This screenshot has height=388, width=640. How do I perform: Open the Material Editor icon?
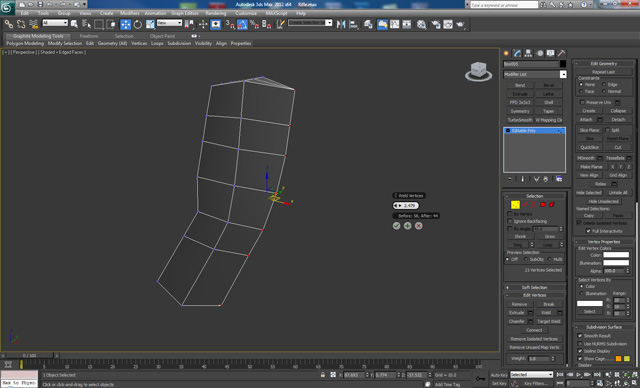click(x=421, y=24)
